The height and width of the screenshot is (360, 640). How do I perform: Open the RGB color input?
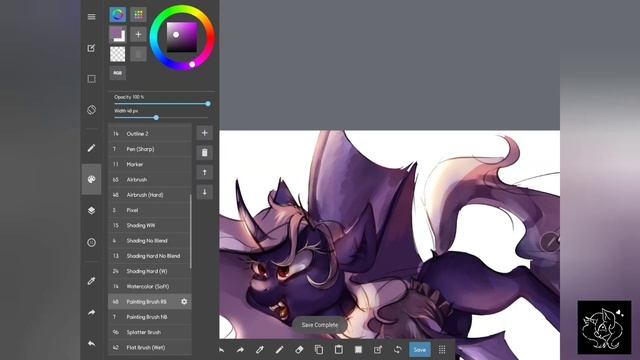[x=118, y=73]
